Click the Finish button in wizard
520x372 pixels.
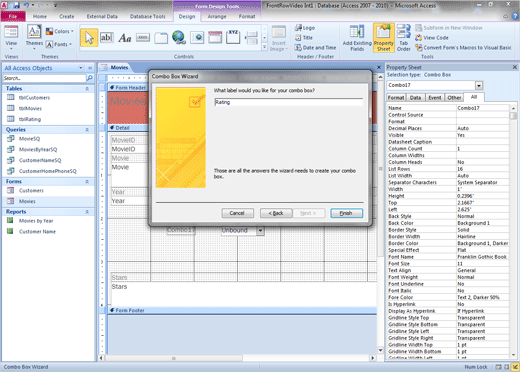click(x=346, y=213)
